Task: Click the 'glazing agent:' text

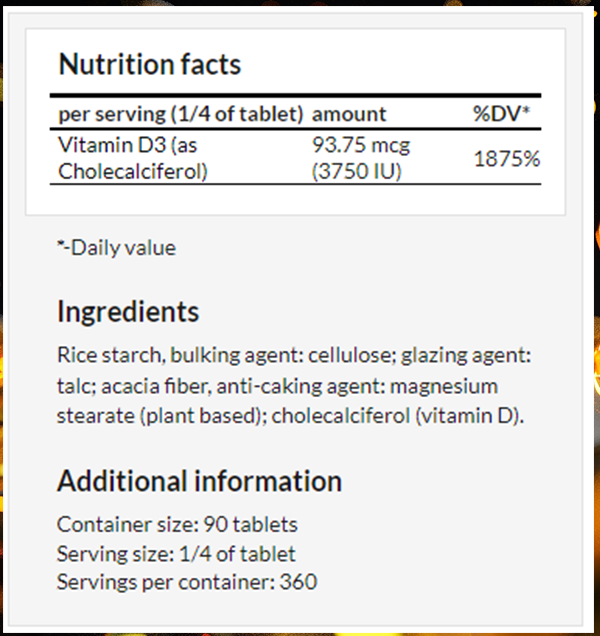Action: tap(466, 356)
